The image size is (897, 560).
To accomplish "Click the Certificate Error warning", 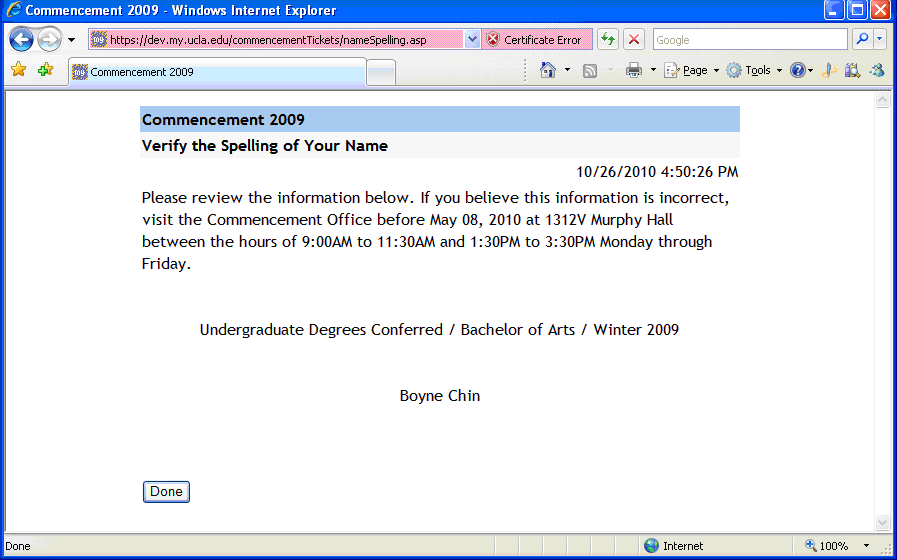I will pyautogui.click(x=533, y=40).
